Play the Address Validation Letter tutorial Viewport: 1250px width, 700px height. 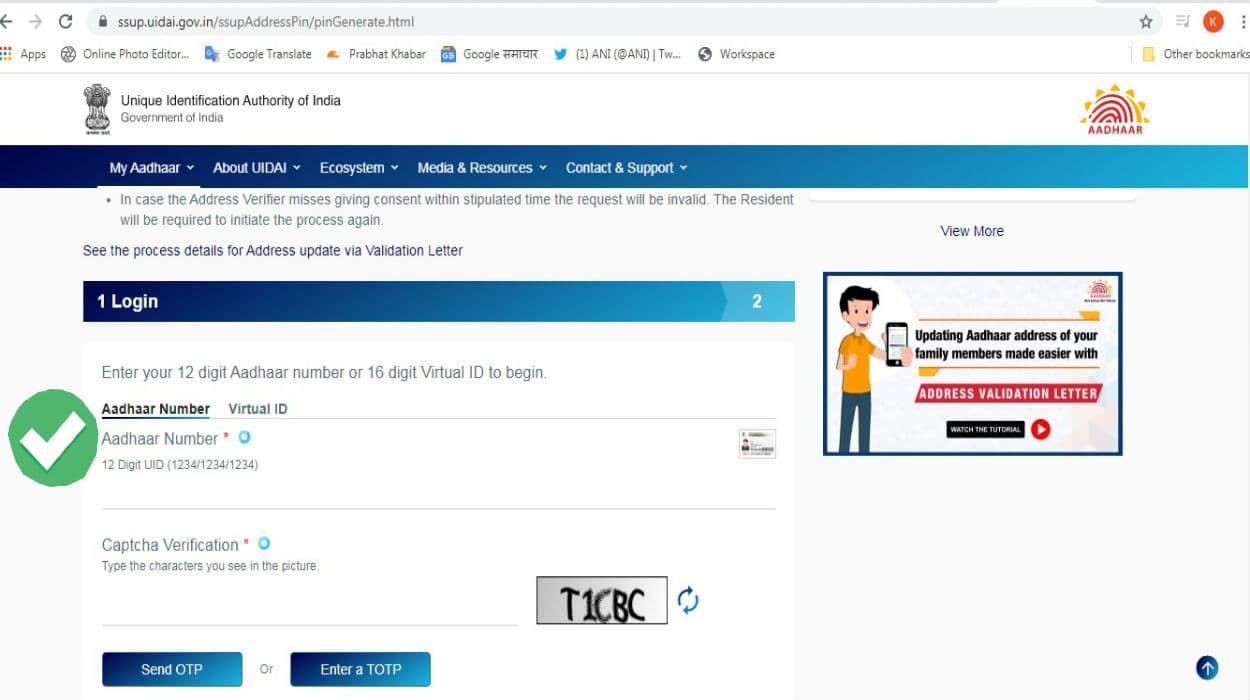point(1040,429)
